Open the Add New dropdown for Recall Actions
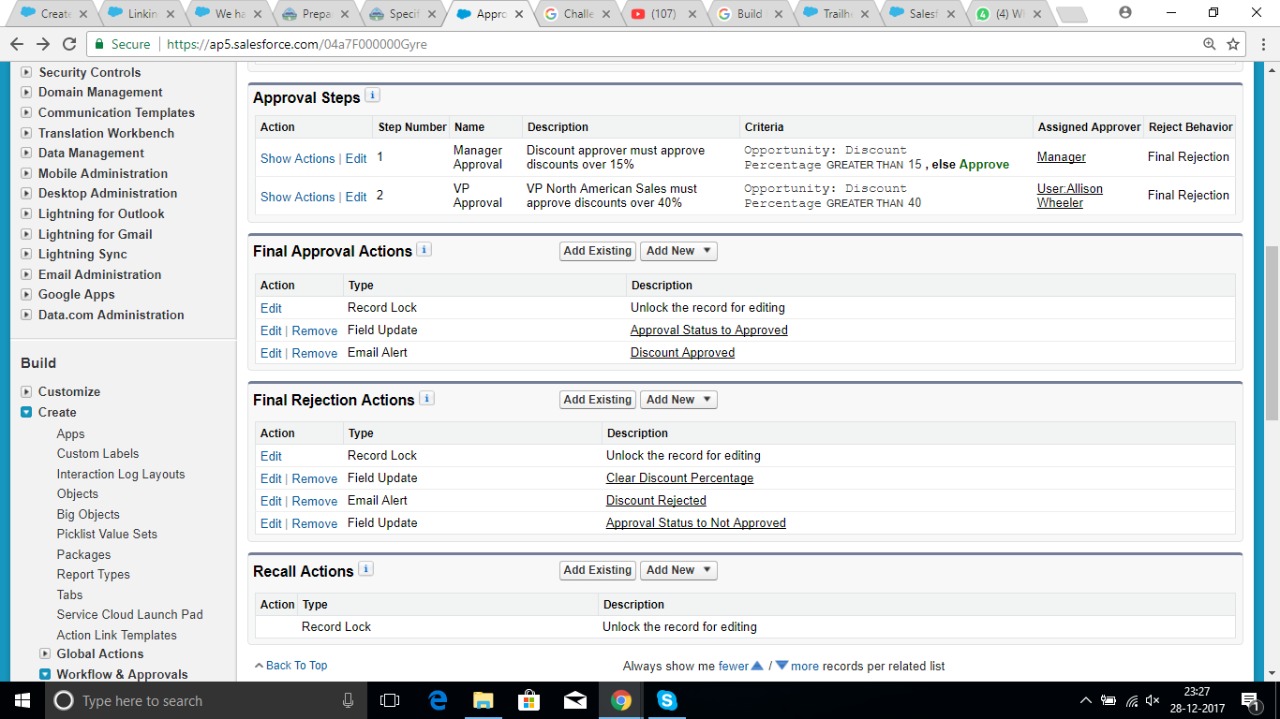 click(x=678, y=570)
